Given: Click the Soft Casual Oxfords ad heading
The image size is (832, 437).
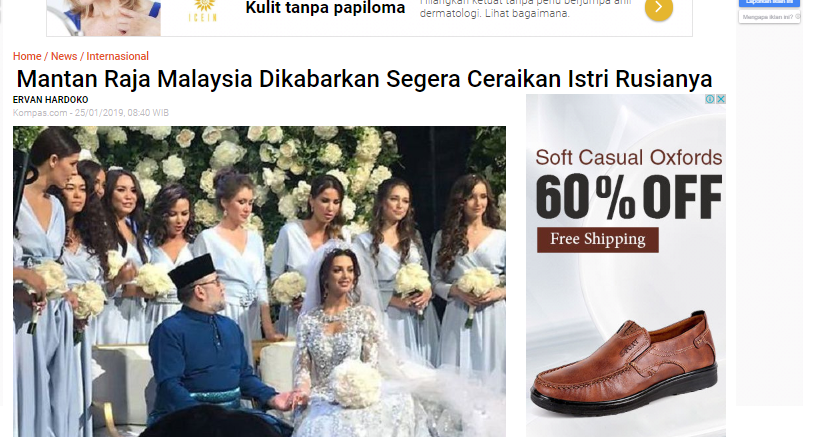Looking at the screenshot, I should [629, 158].
